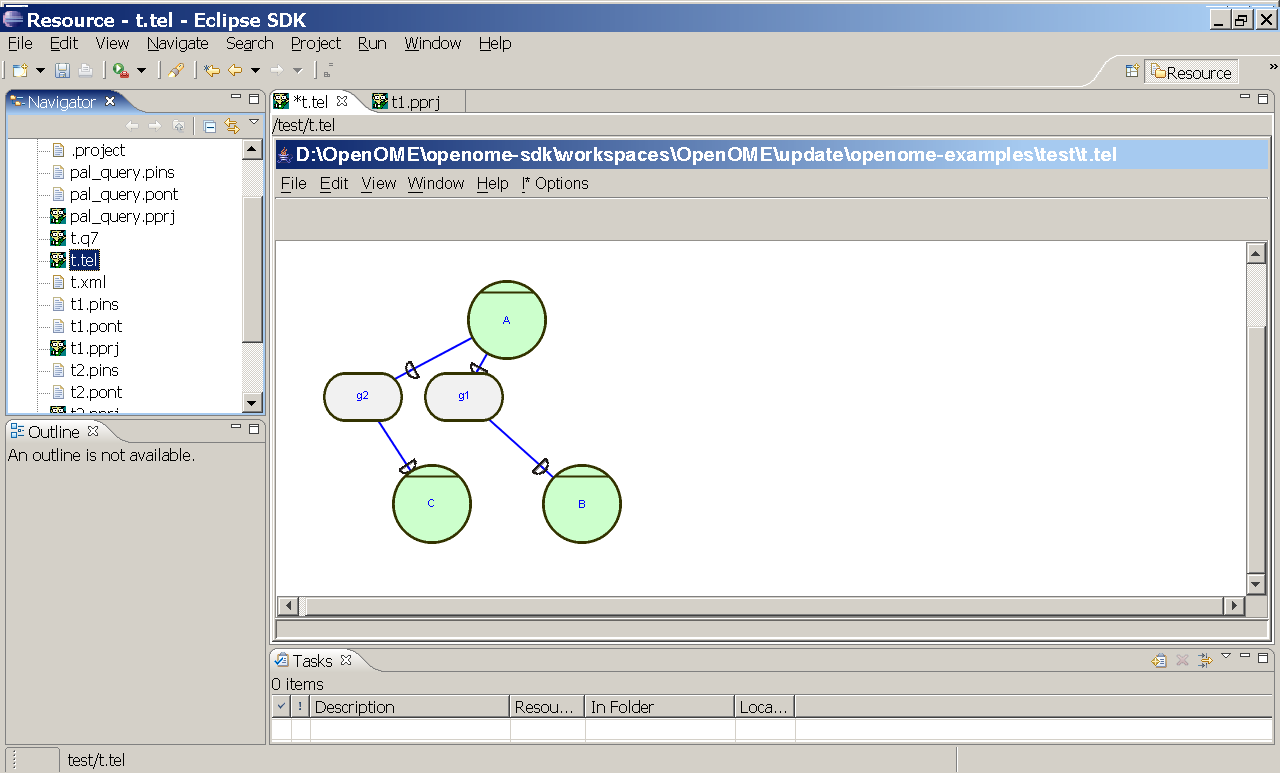Run the last launched tool with the green icon
Viewport: 1280px width, 773px height.
pyautogui.click(x=117, y=70)
